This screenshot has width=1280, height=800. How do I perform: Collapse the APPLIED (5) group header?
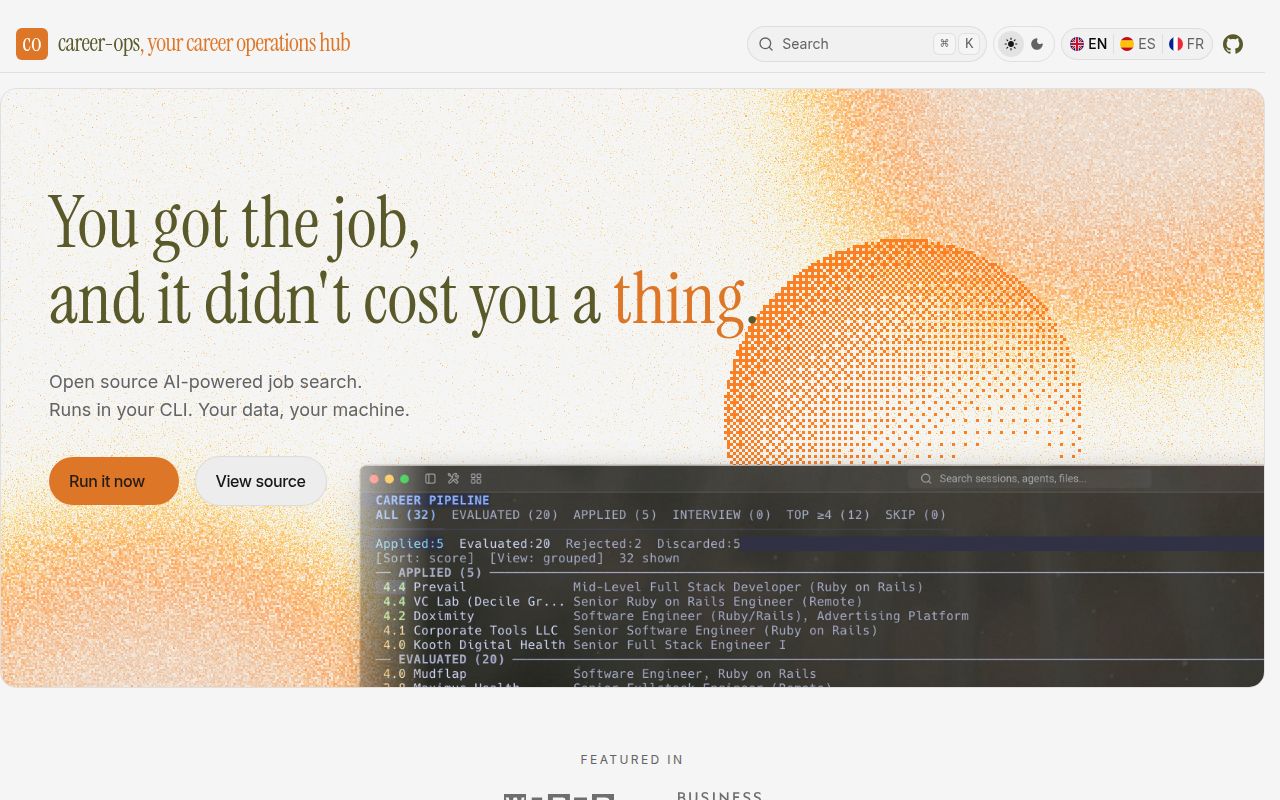point(440,573)
